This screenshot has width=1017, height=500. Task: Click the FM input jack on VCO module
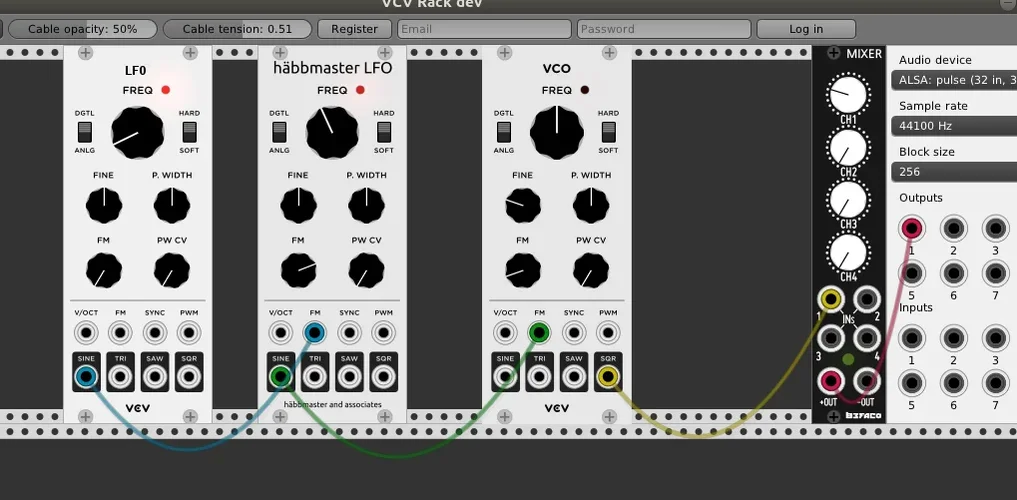(x=539, y=333)
